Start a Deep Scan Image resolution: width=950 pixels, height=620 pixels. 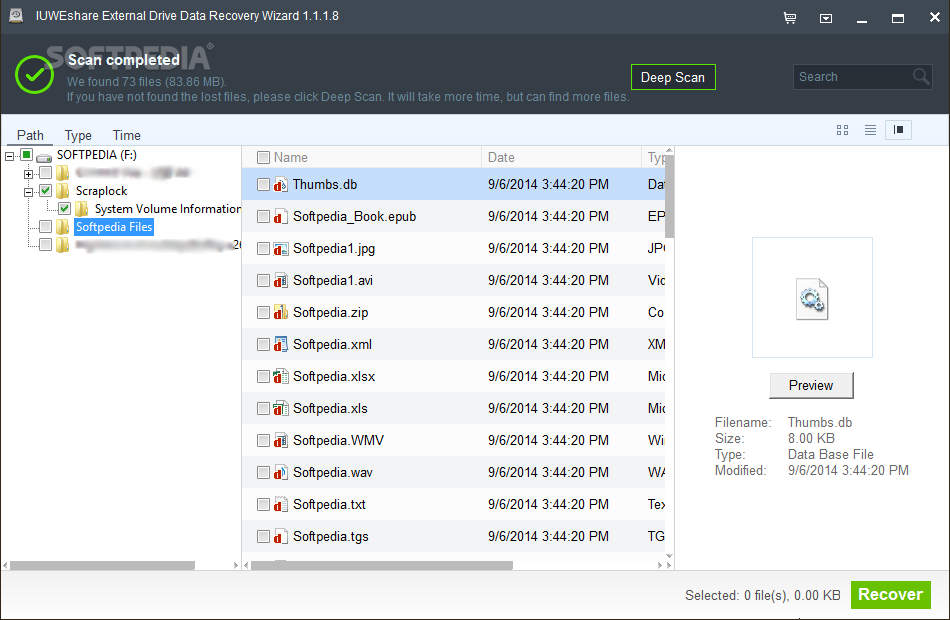pos(673,77)
